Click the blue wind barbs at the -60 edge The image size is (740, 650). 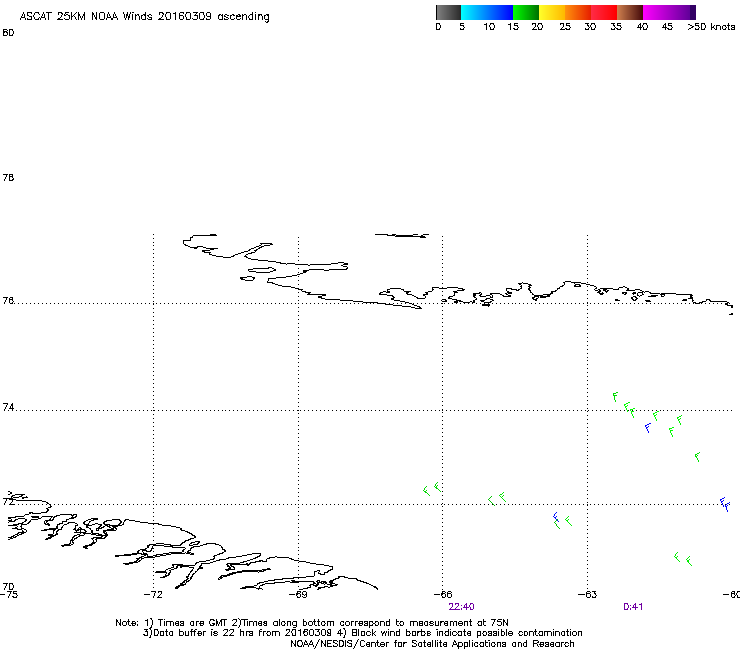click(x=725, y=504)
